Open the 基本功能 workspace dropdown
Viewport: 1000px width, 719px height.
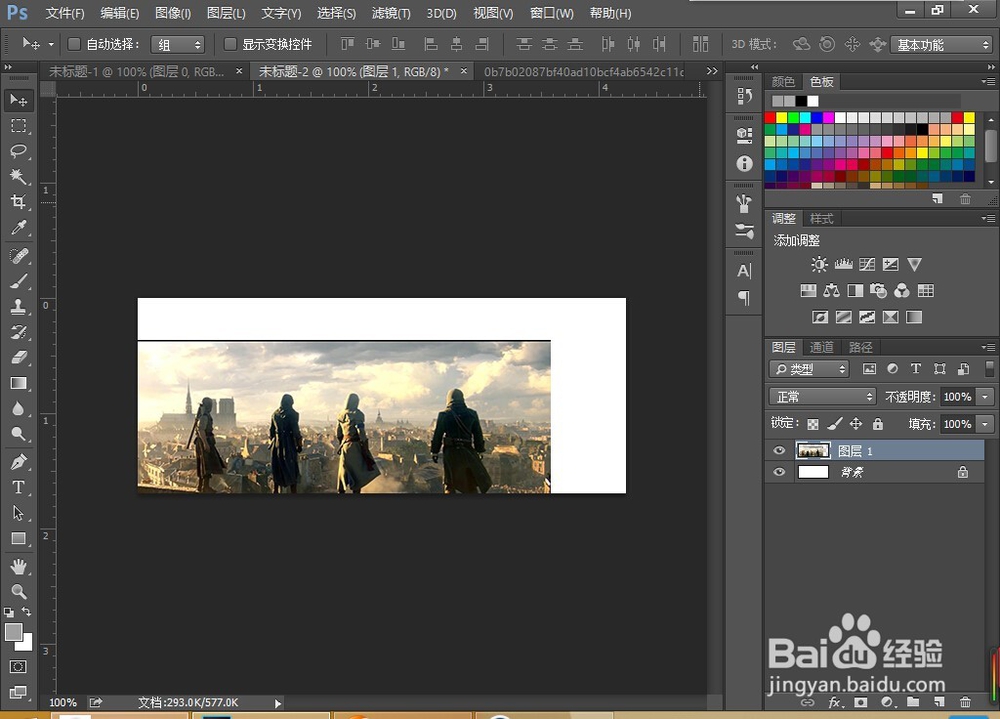[x=941, y=45]
